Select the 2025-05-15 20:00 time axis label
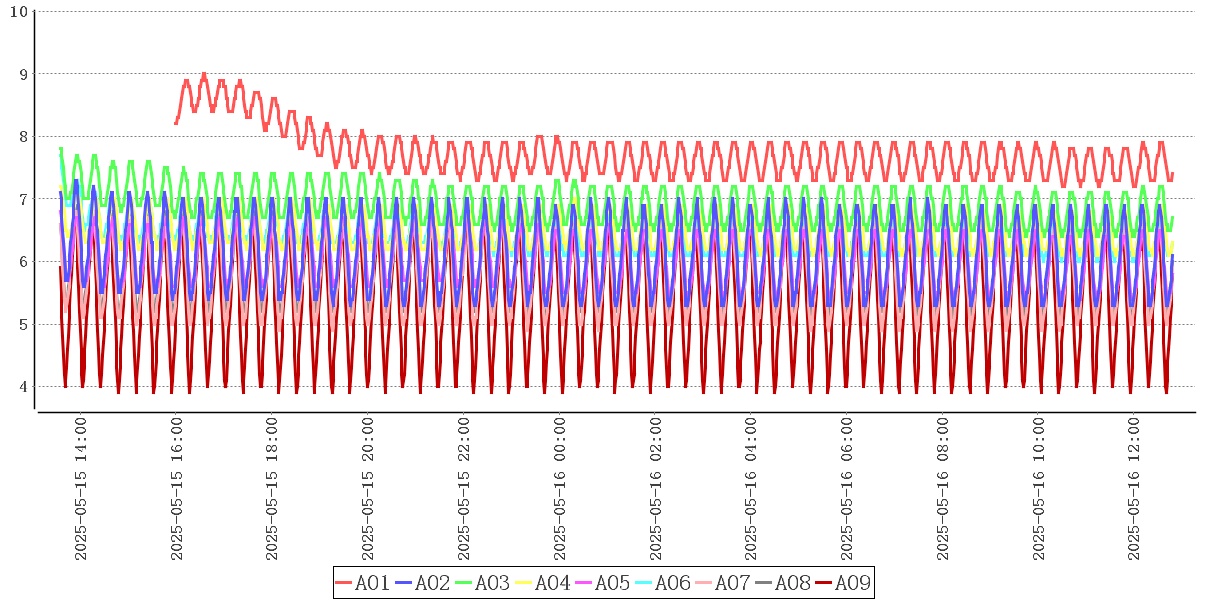This screenshot has width=1207, height=600. point(368,490)
